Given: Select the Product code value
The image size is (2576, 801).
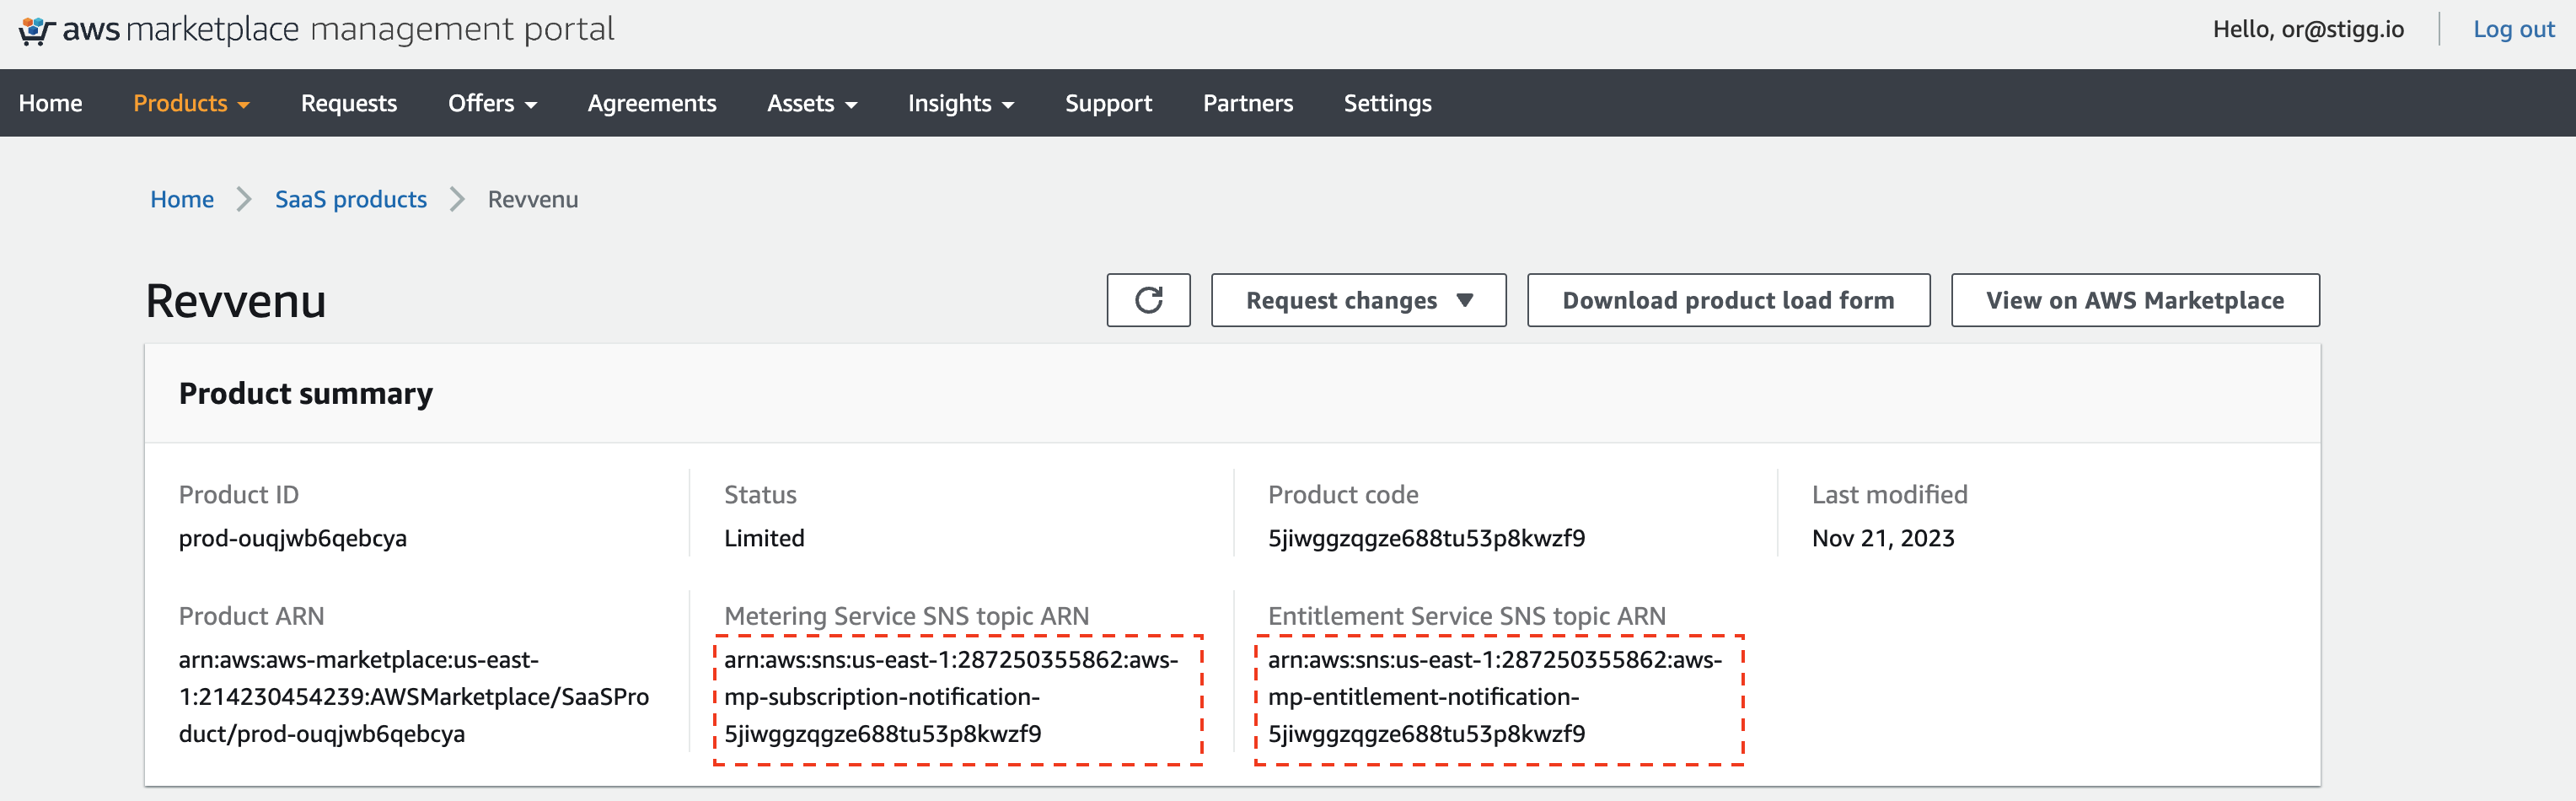Looking at the screenshot, I should pyautogui.click(x=1426, y=538).
